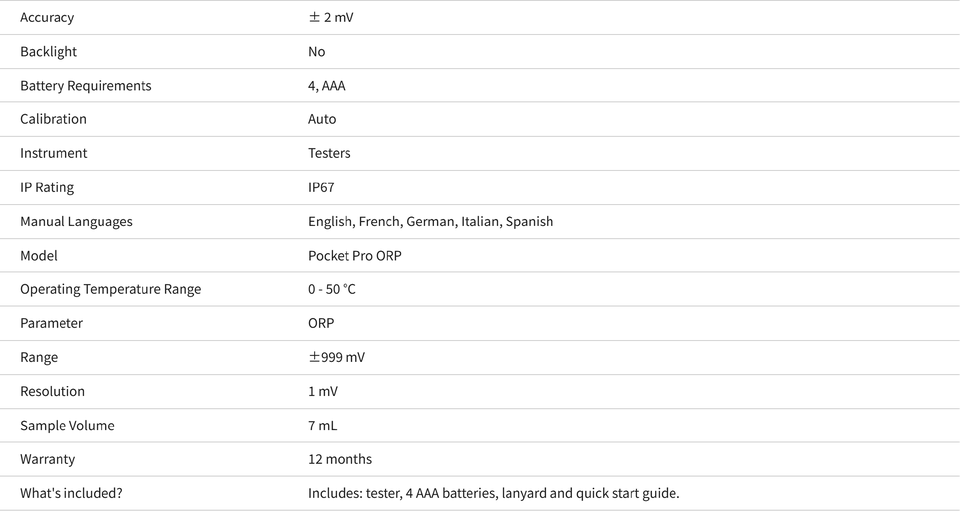
Task: Select the Battery Requirements label
Action: (x=86, y=86)
